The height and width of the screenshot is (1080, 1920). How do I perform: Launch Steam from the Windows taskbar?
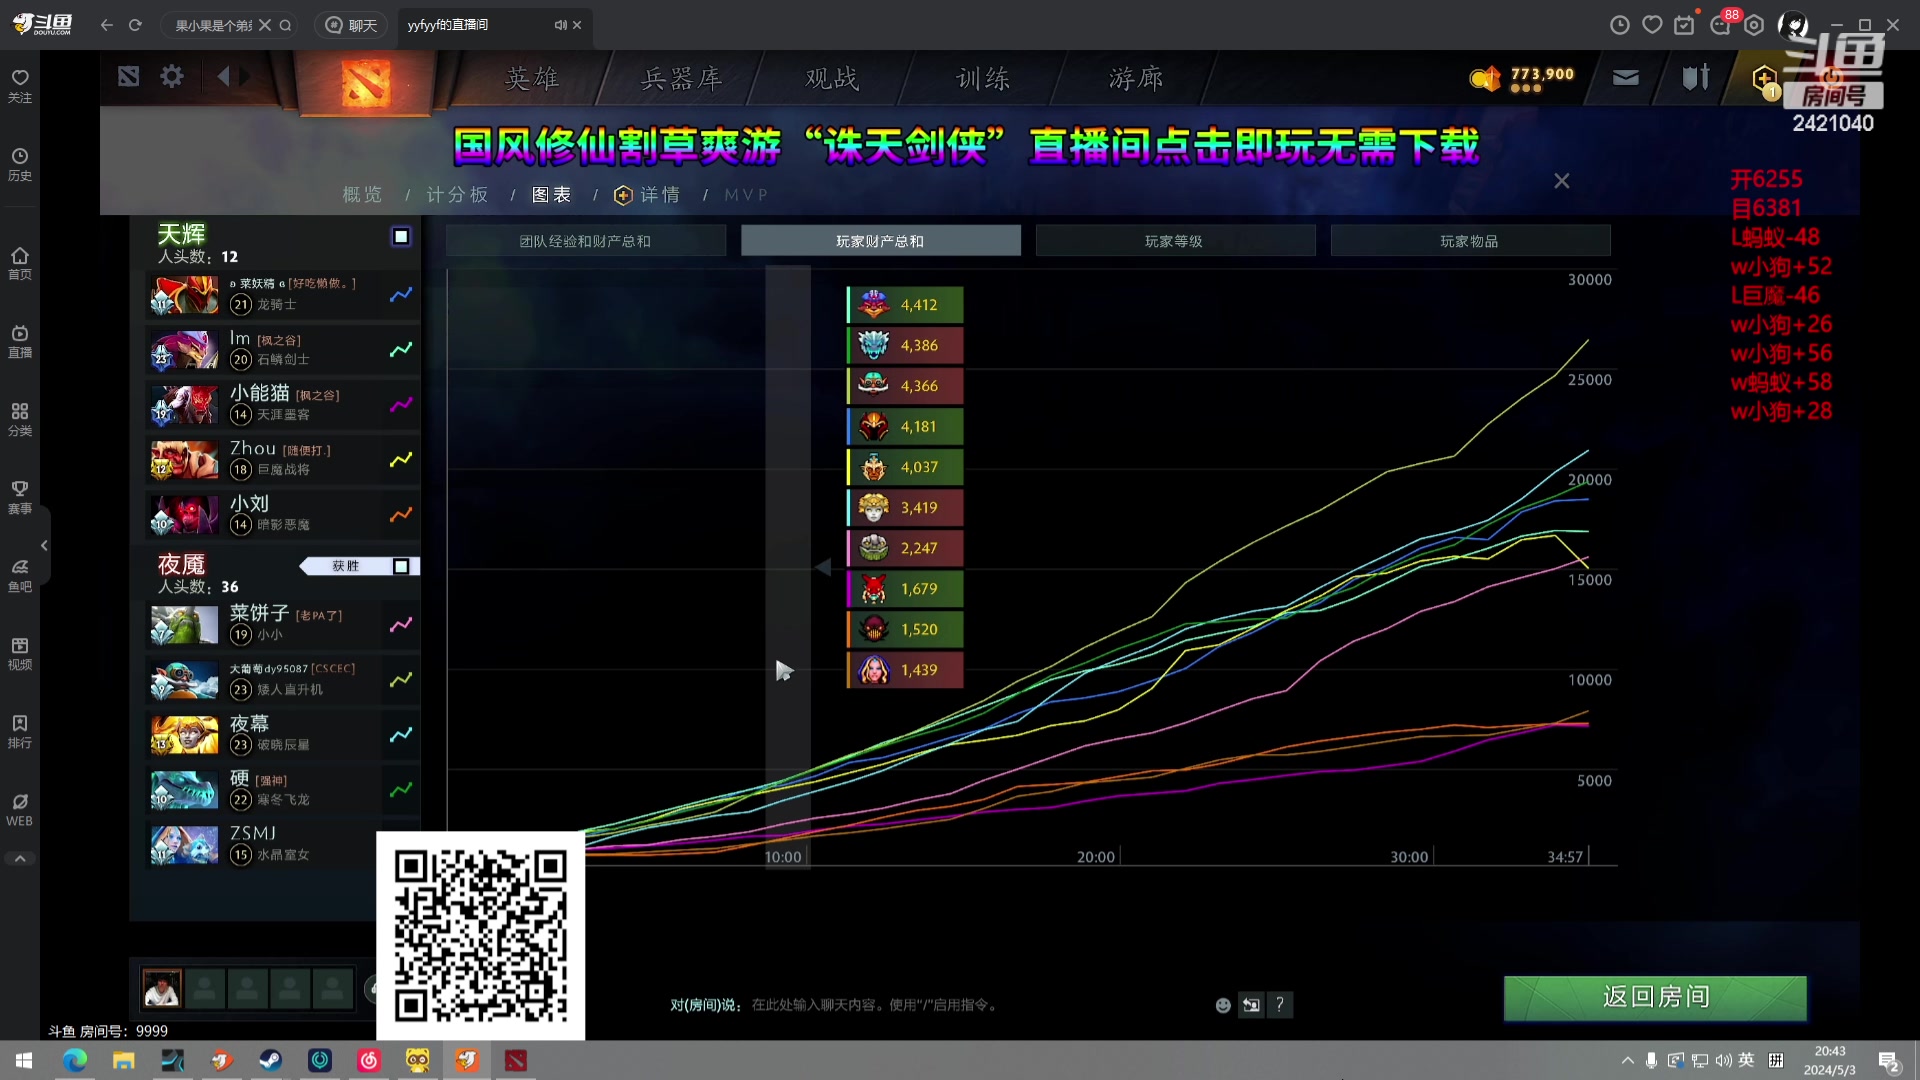[270, 1060]
